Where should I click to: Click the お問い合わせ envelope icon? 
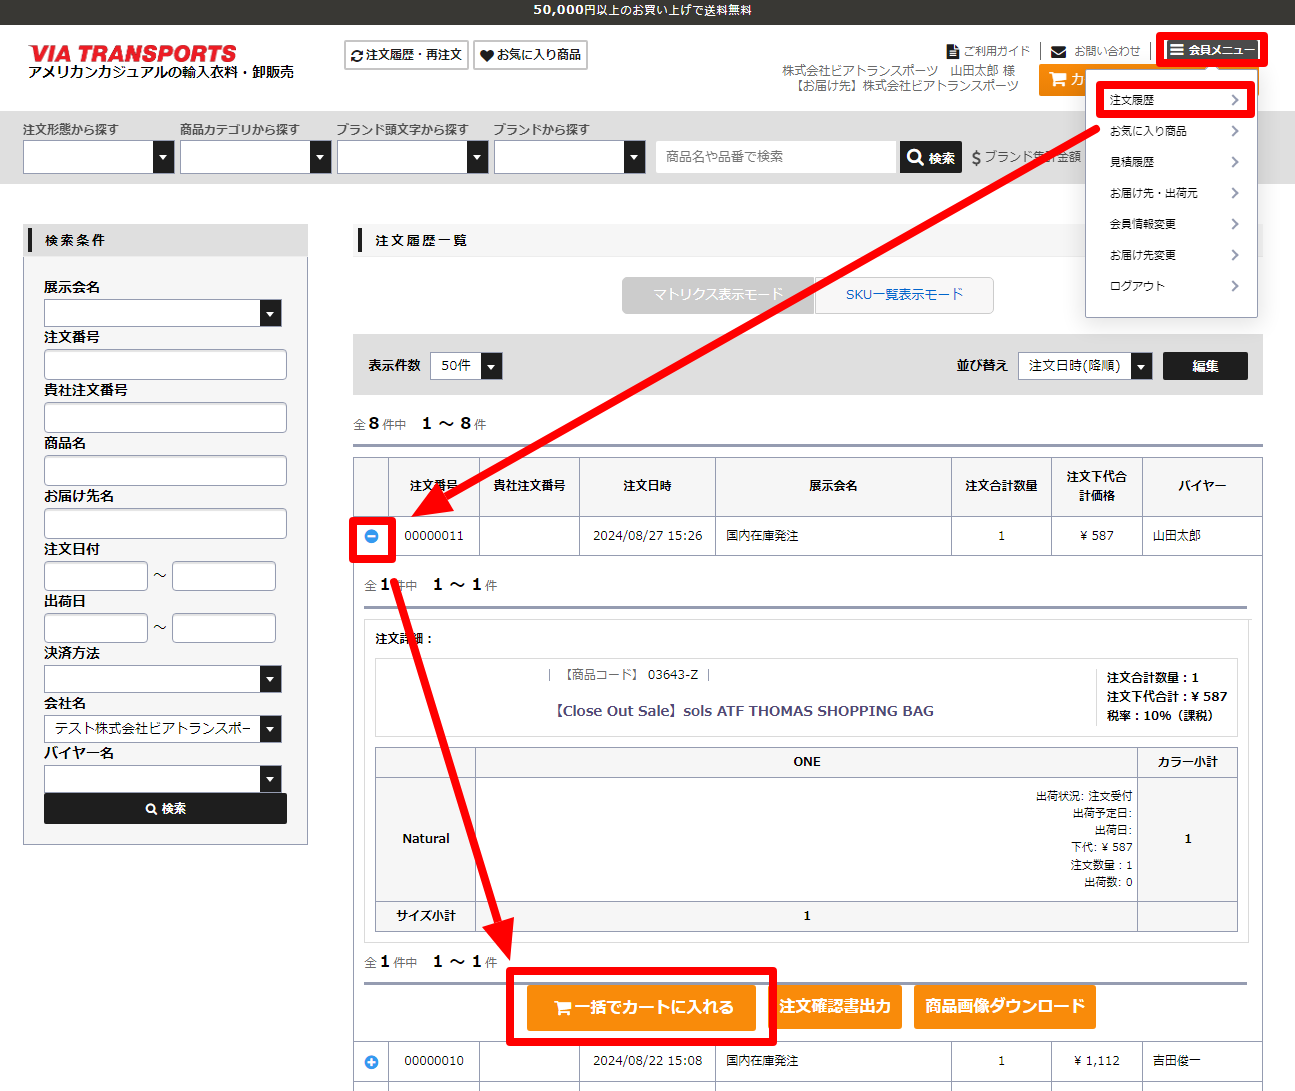pyautogui.click(x=1058, y=51)
